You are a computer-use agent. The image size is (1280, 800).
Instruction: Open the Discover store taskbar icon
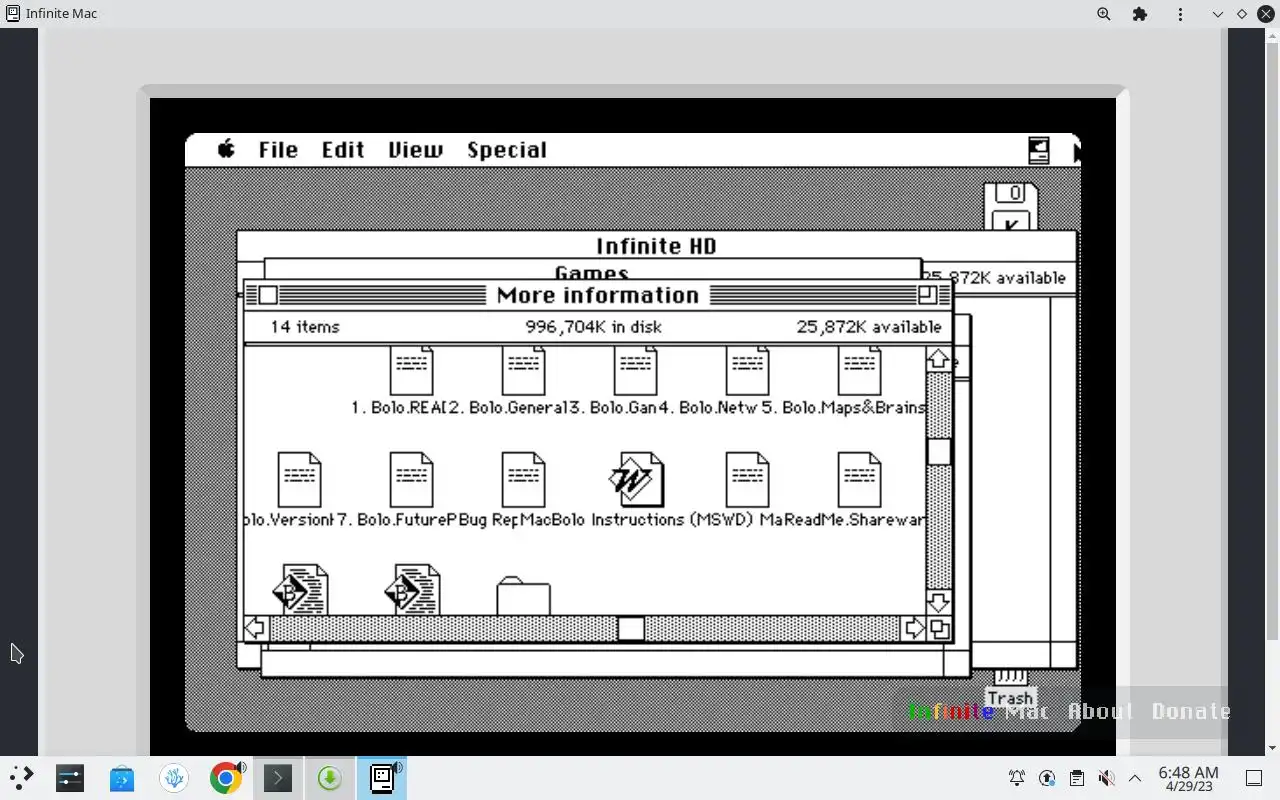pyautogui.click(x=122, y=777)
